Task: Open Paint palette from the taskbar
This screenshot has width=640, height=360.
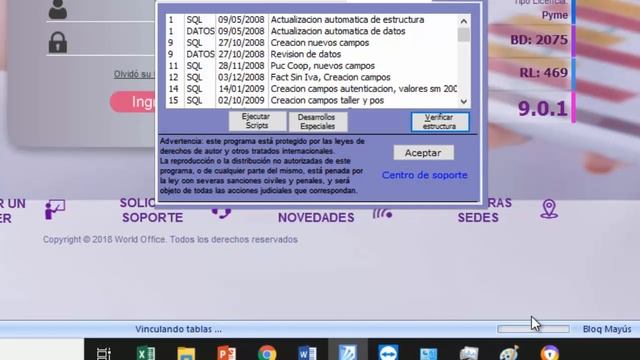Action: pos(509,353)
